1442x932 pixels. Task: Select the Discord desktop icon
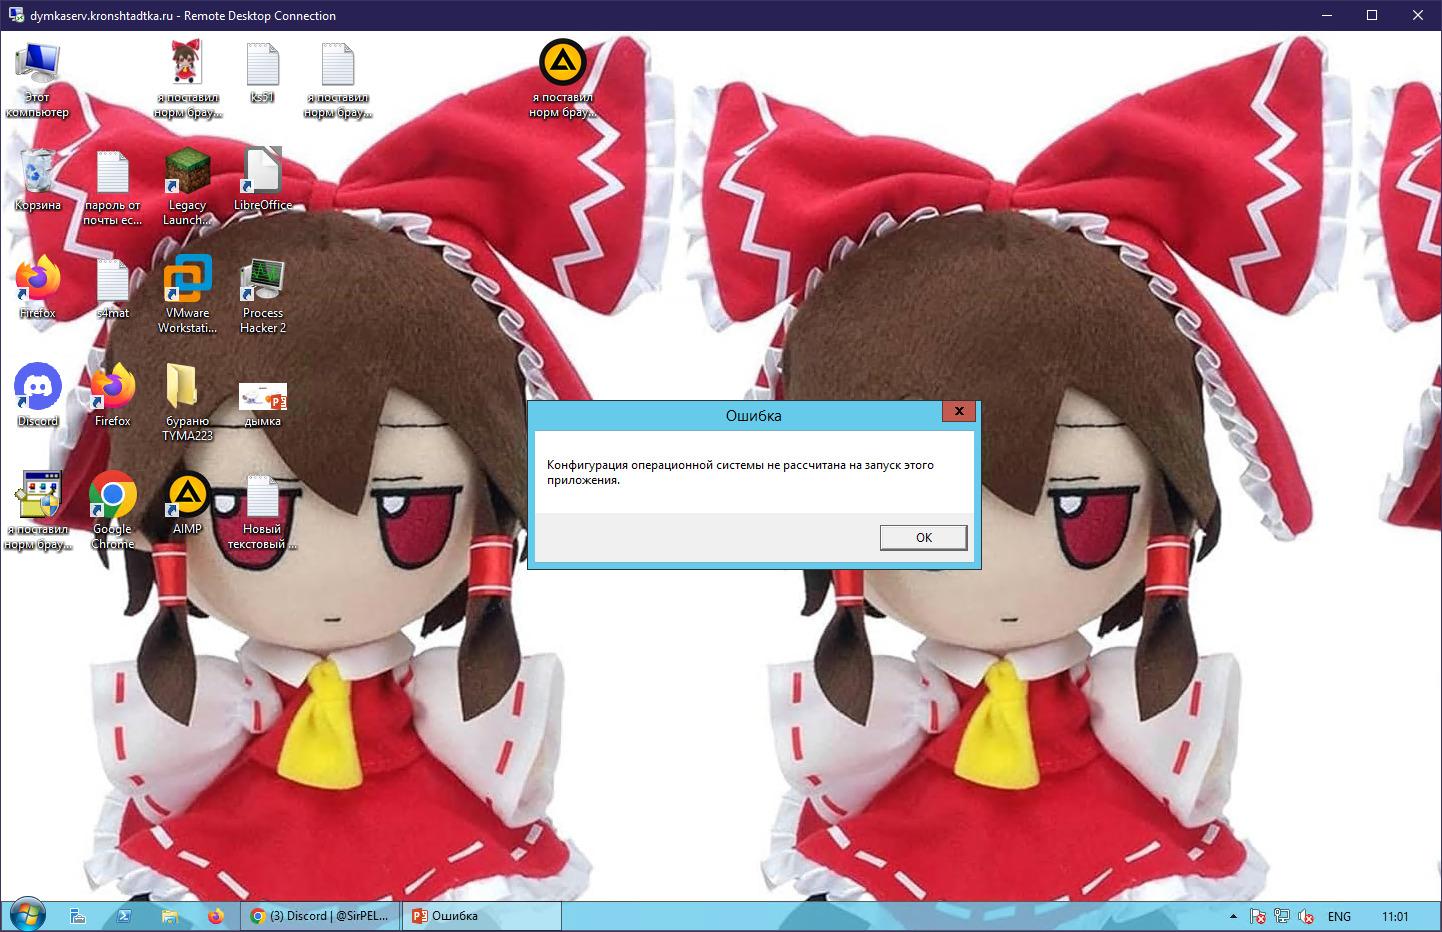[37, 397]
